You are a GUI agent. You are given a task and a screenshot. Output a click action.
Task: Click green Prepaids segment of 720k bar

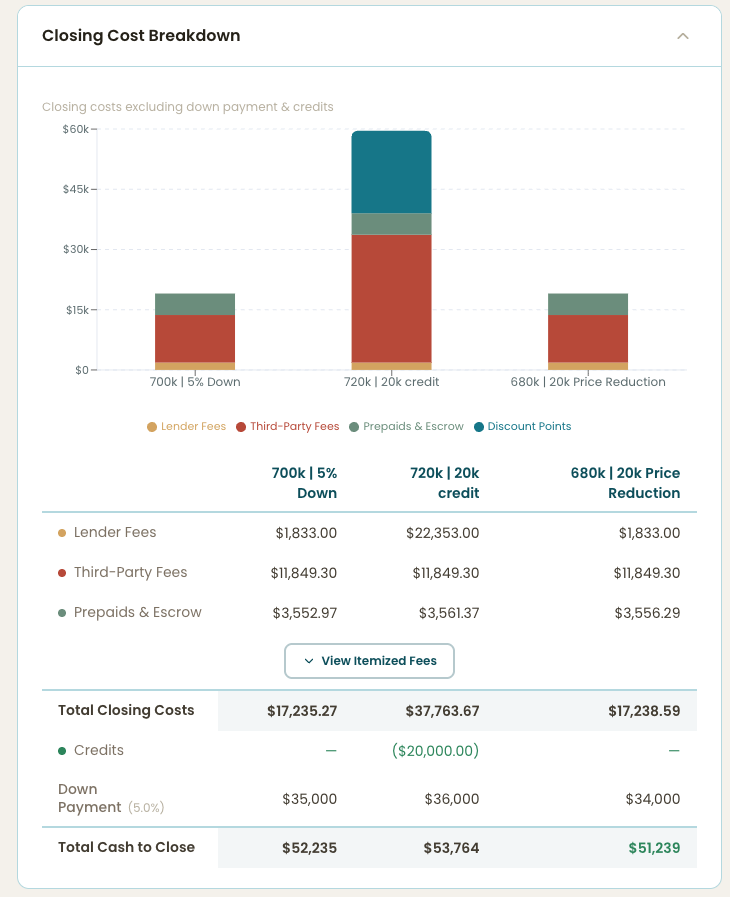click(x=391, y=224)
